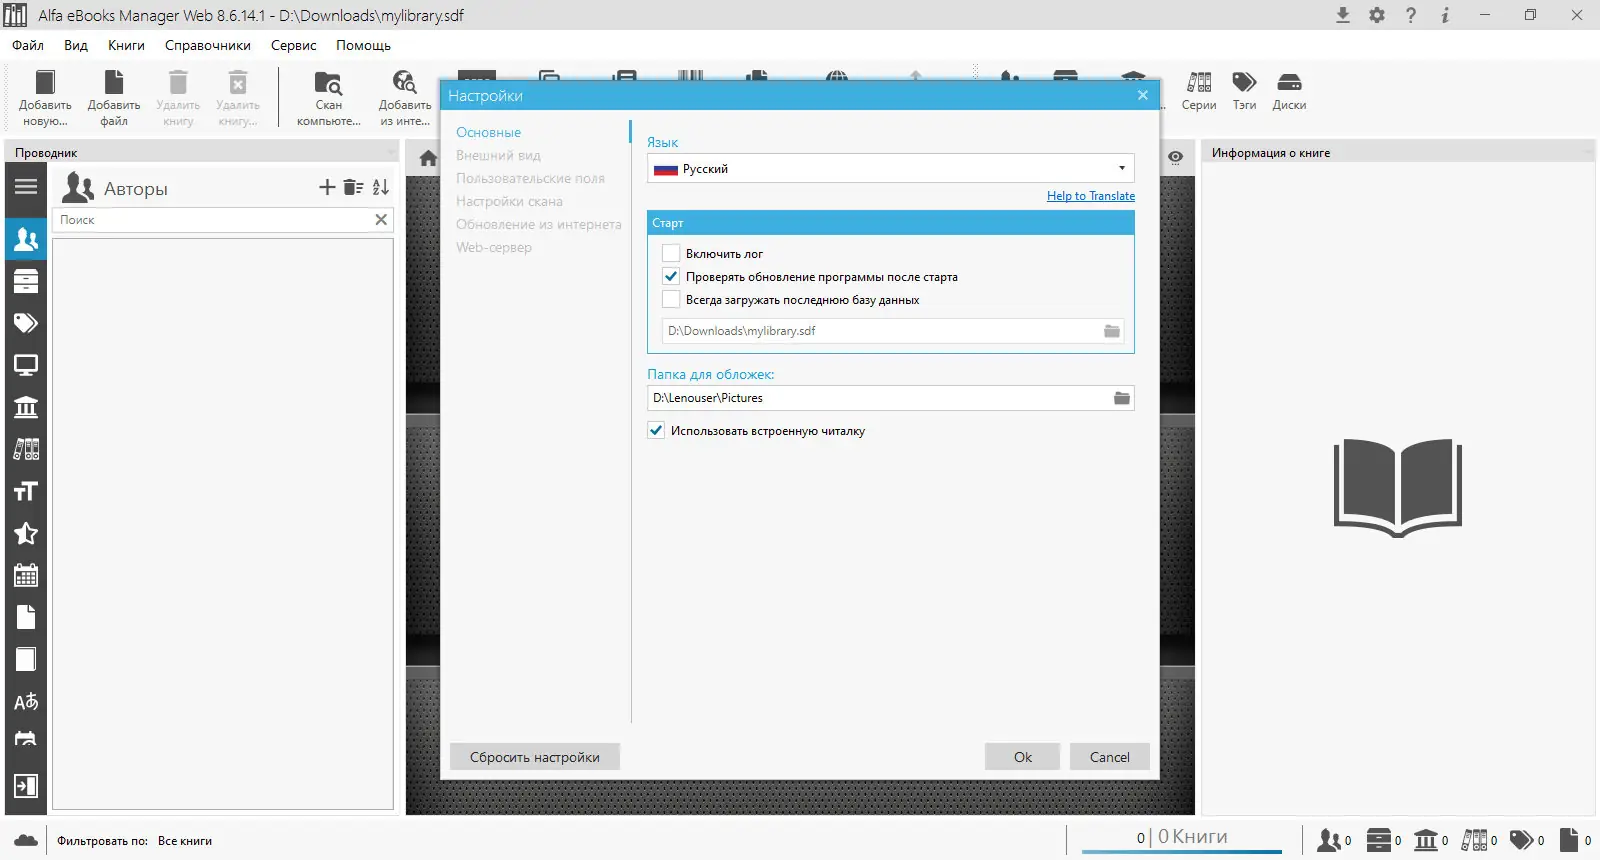1600x860 pixels.
Task: Click the 0 Книги counter in the status bar
Action: coord(1182,837)
